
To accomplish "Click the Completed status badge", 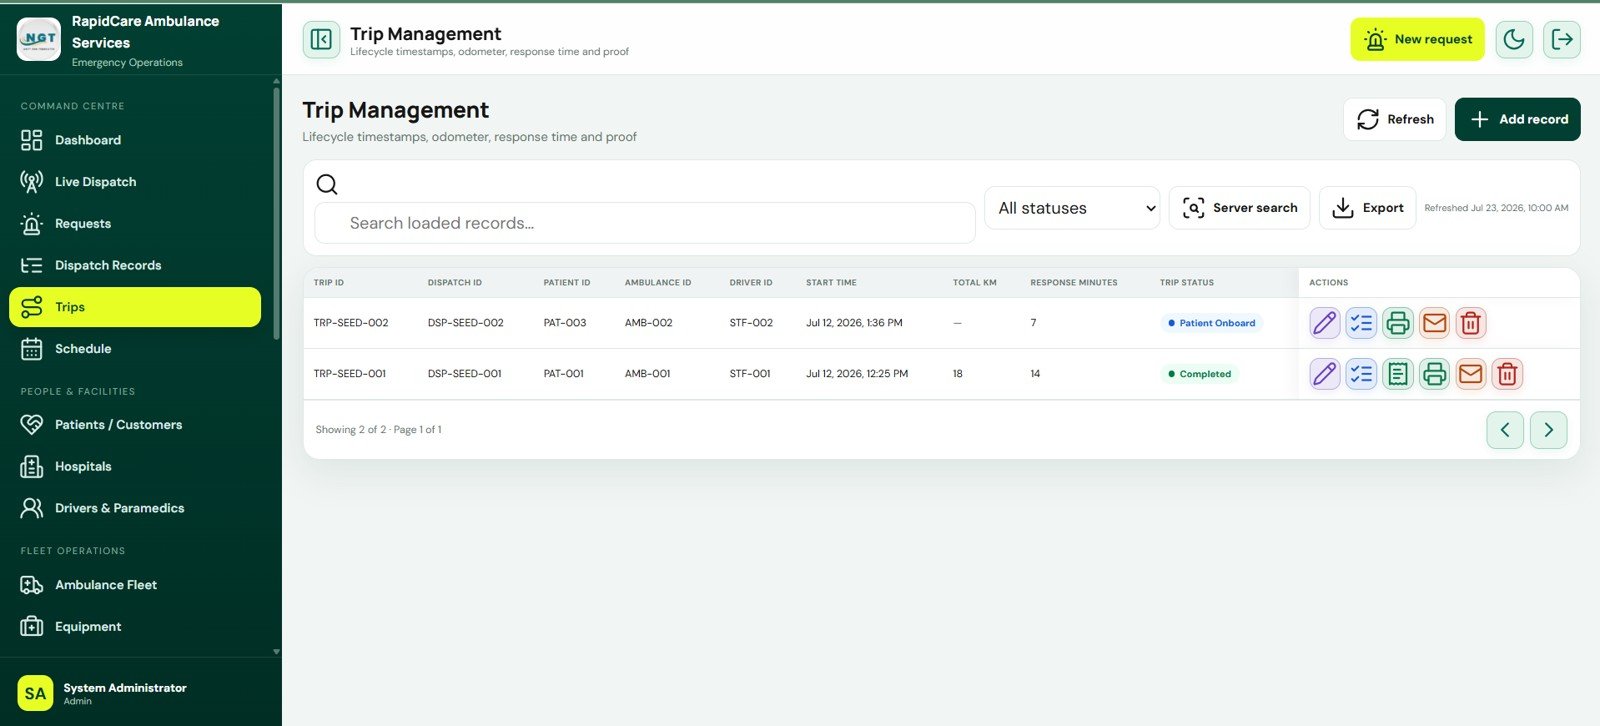I will 1199,374.
